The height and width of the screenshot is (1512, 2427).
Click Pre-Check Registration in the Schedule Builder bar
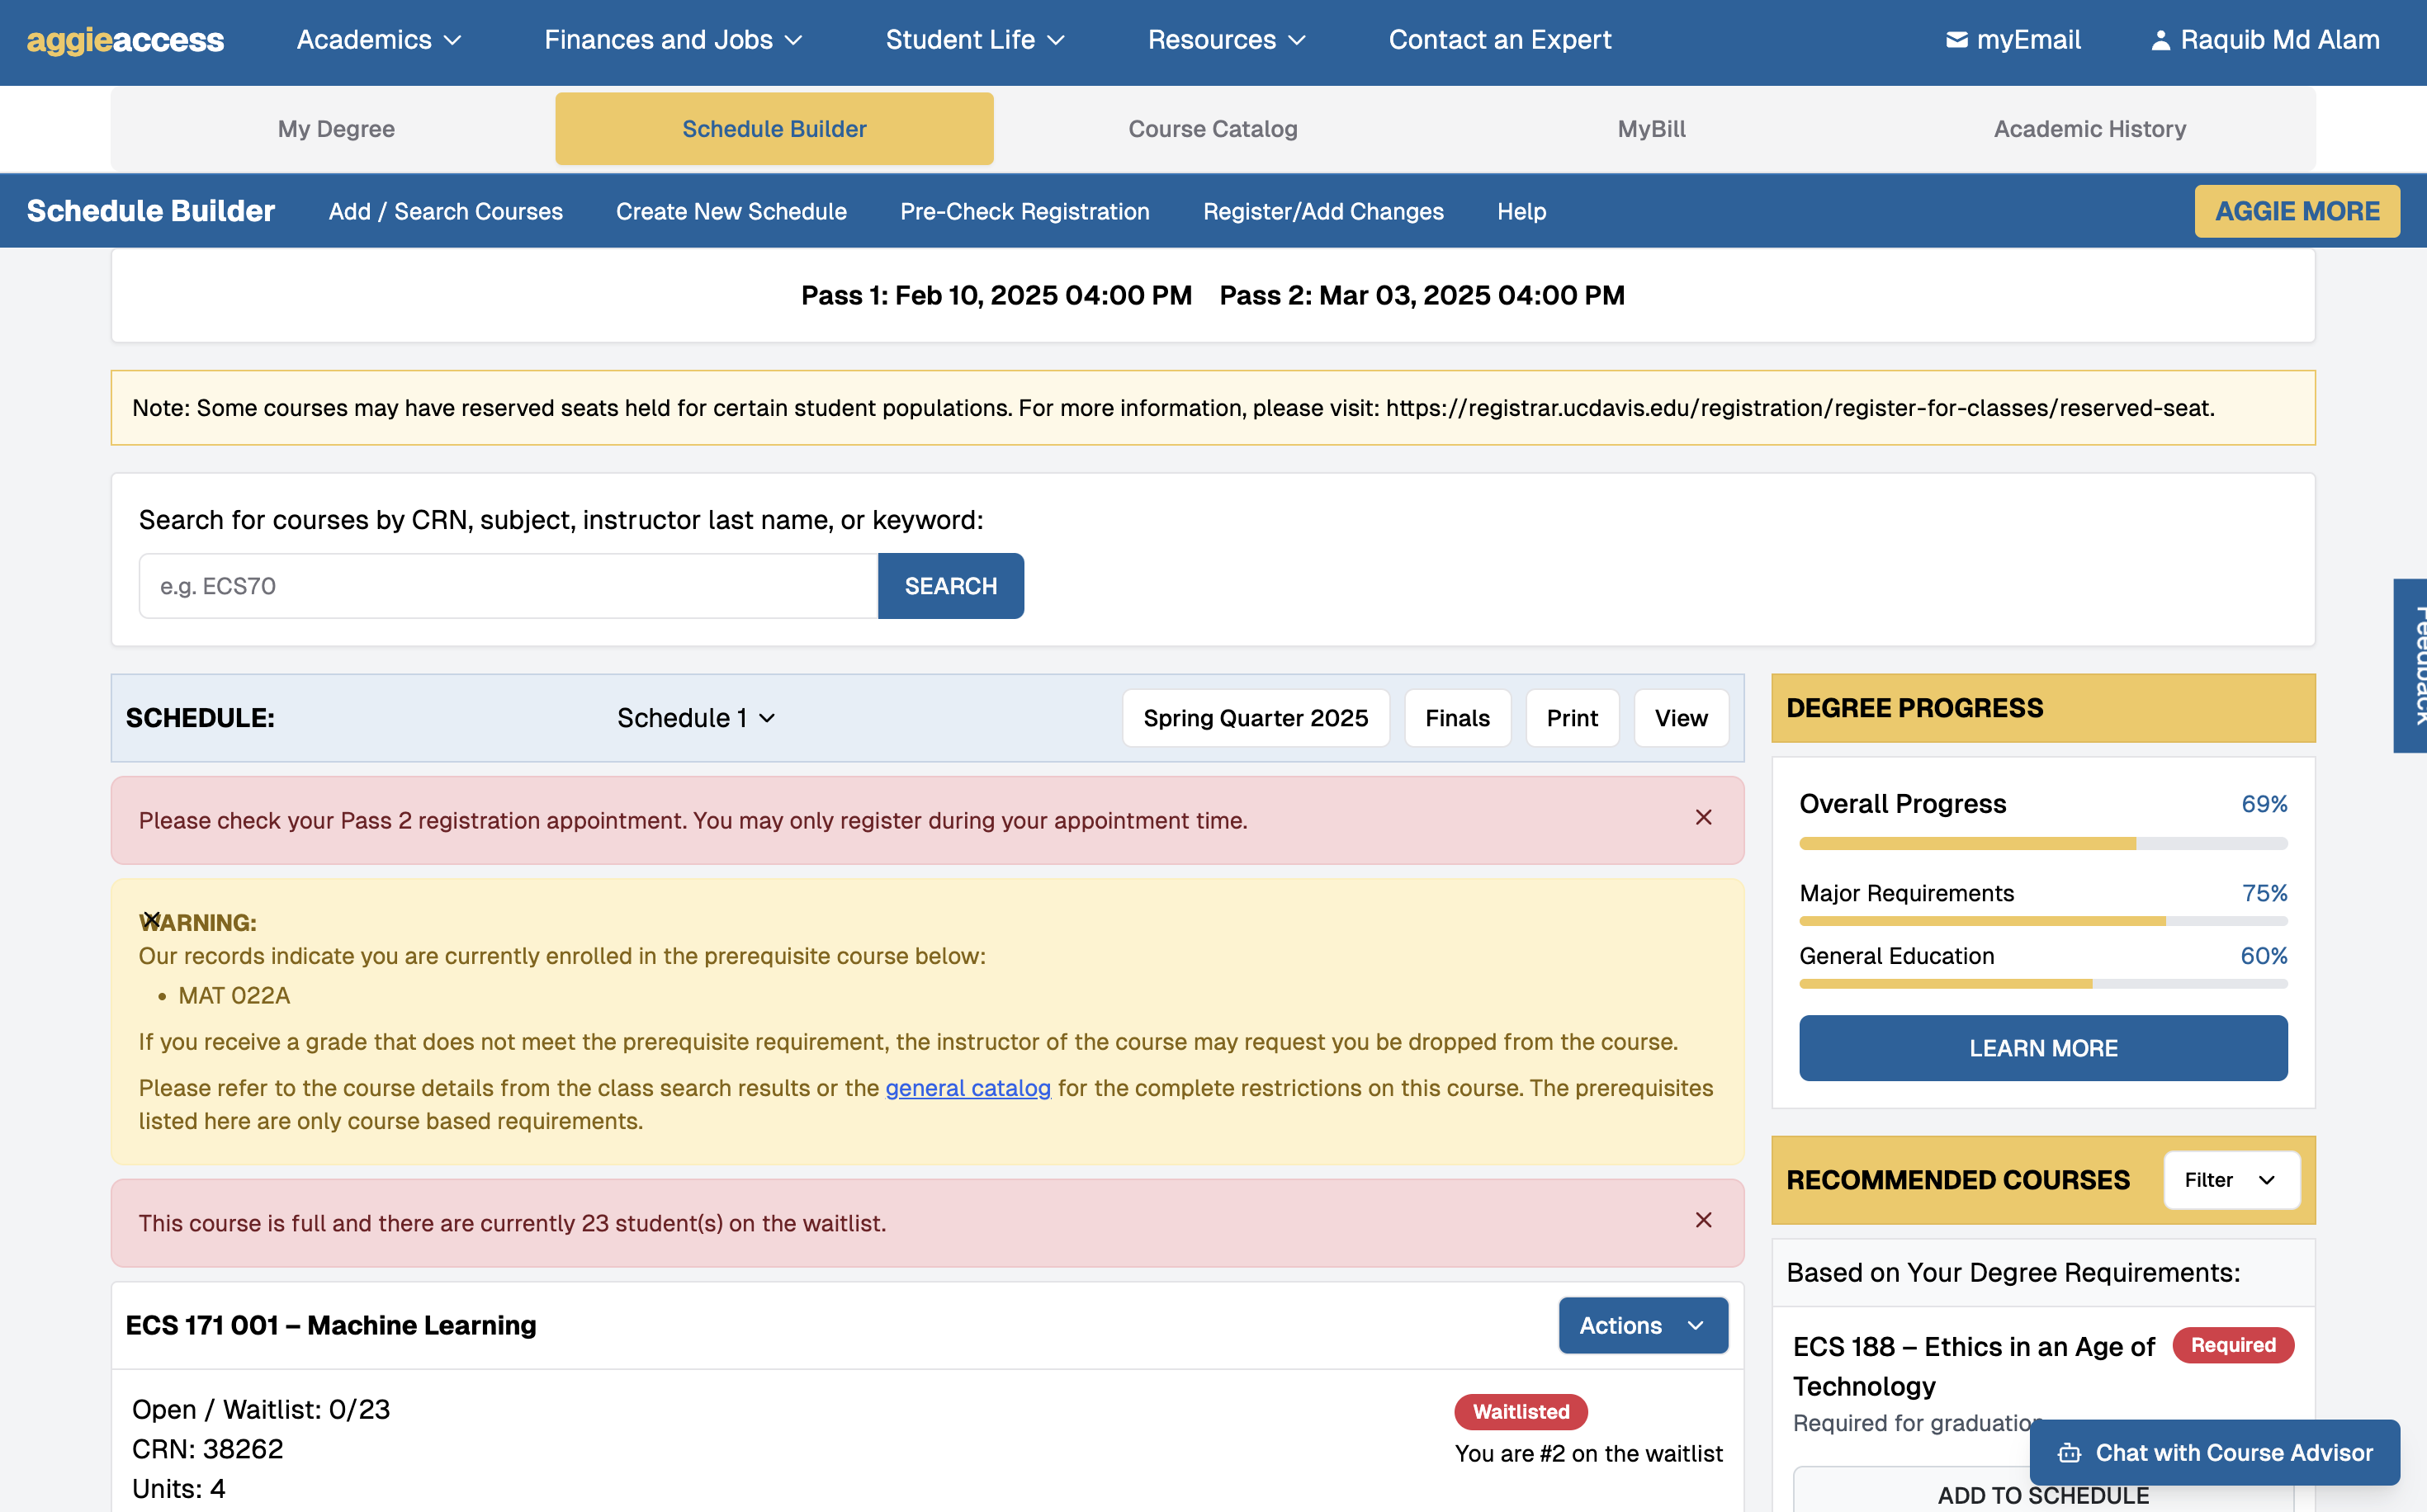click(x=1024, y=211)
